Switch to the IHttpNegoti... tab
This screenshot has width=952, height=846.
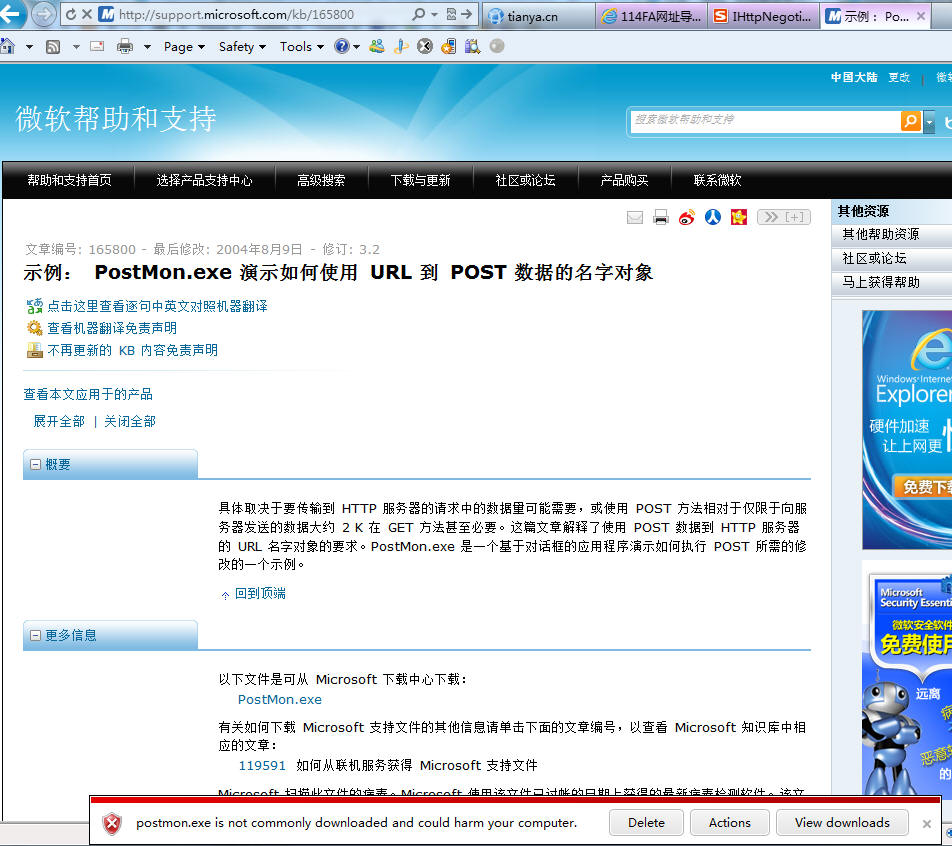point(763,16)
